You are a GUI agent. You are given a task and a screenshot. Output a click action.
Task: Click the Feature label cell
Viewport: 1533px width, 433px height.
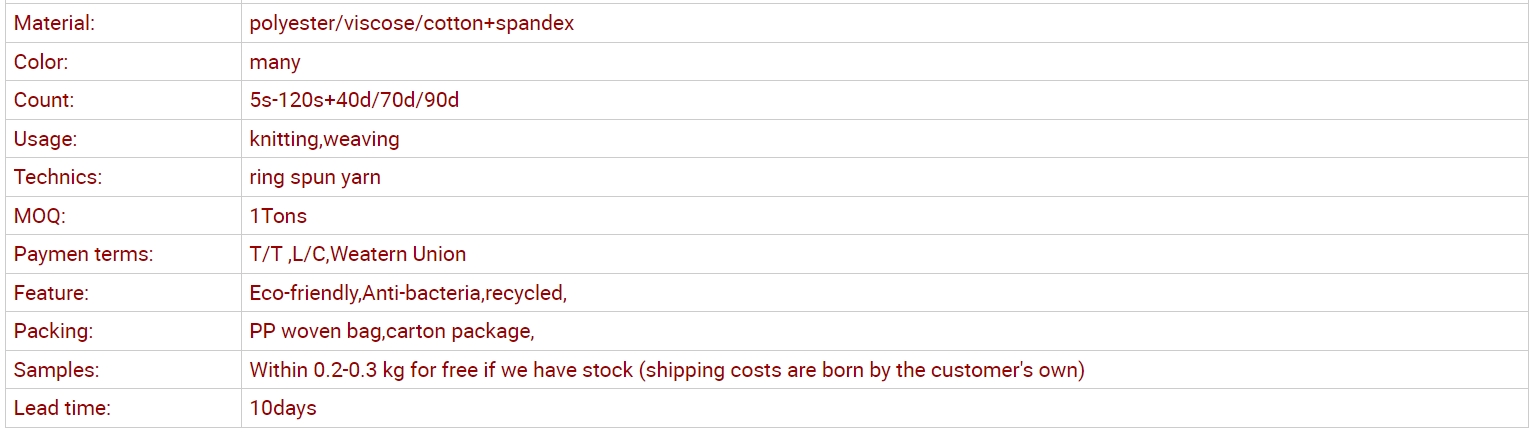tap(123, 293)
